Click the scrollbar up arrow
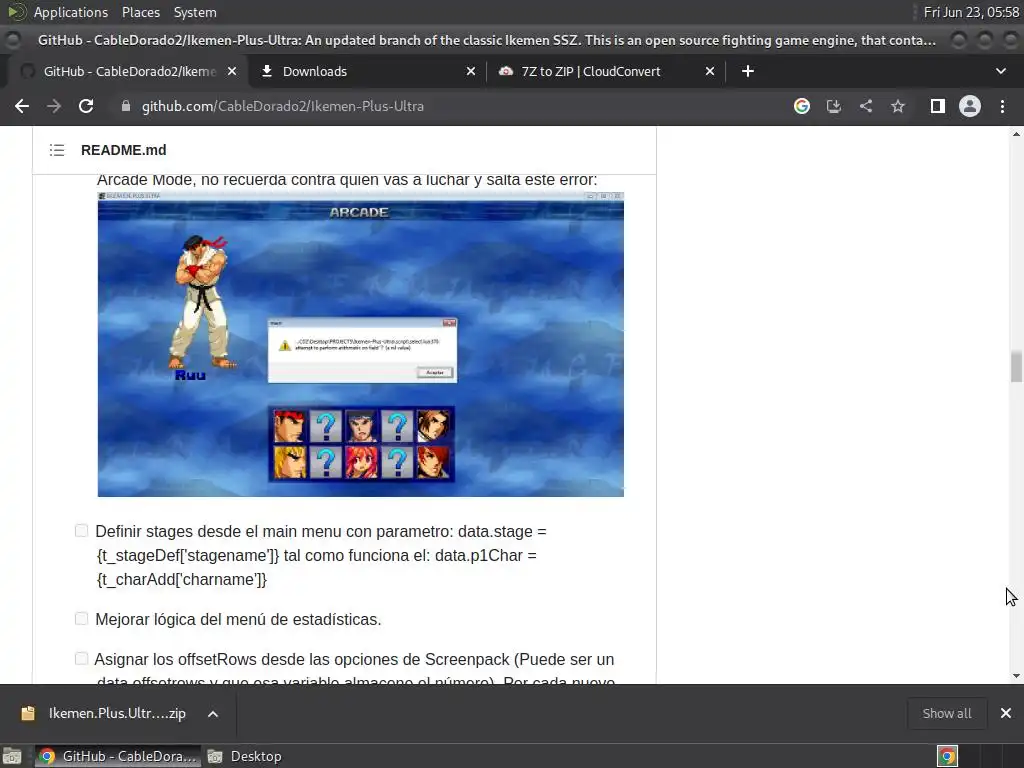The width and height of the screenshot is (1024, 768). click(x=1016, y=134)
